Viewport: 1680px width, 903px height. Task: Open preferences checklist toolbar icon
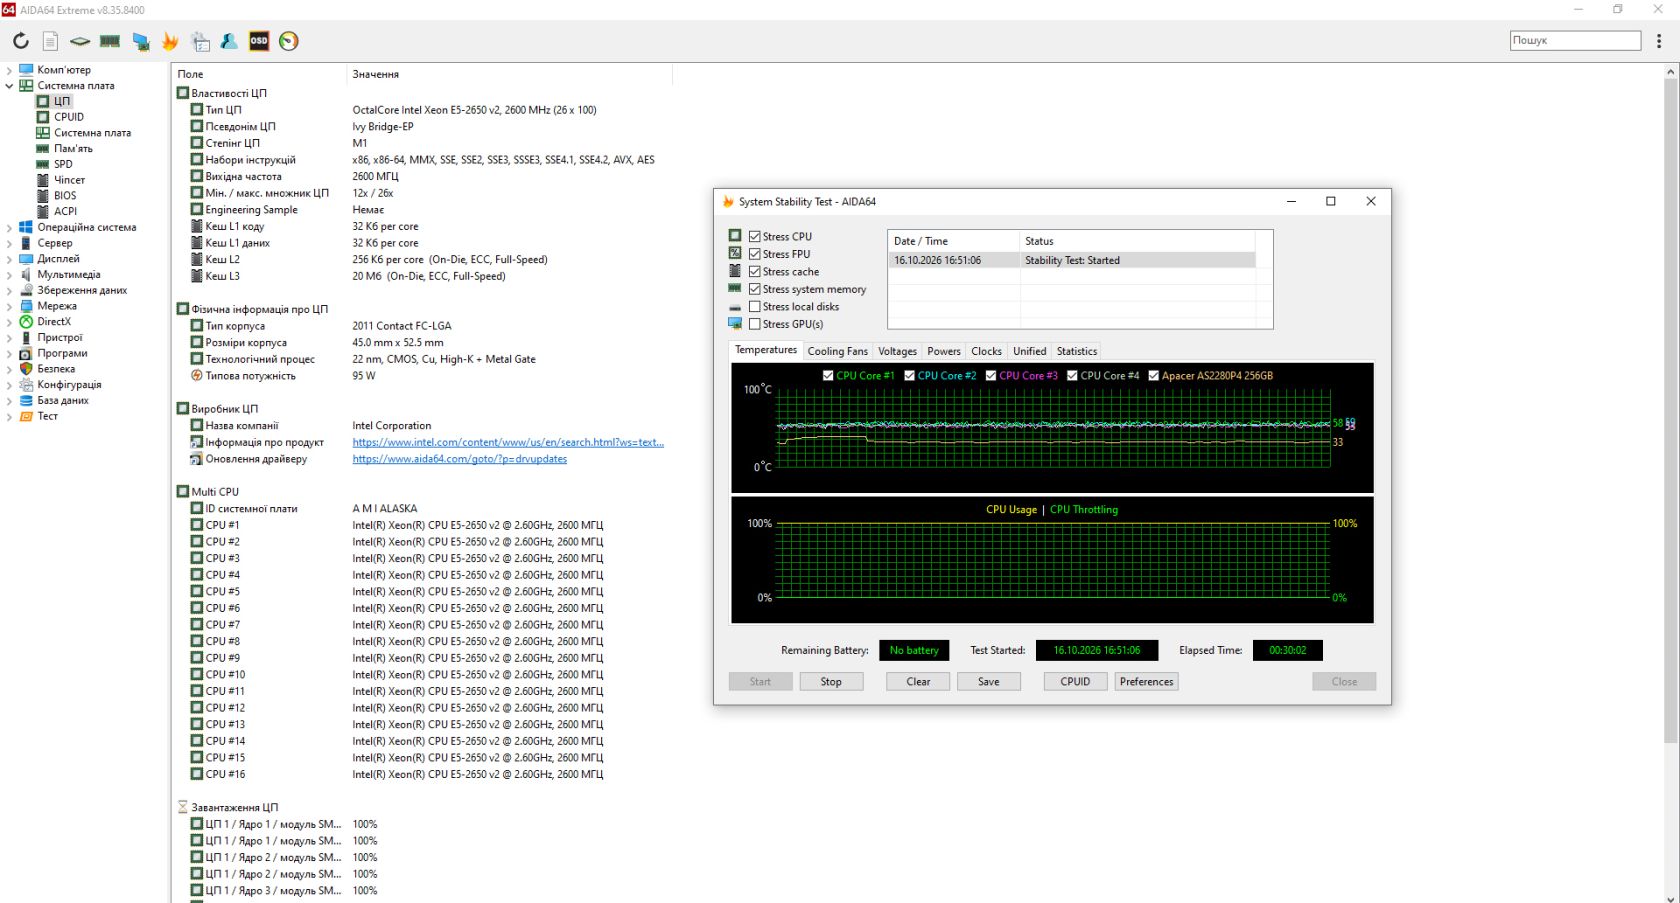pyautogui.click(x=200, y=41)
